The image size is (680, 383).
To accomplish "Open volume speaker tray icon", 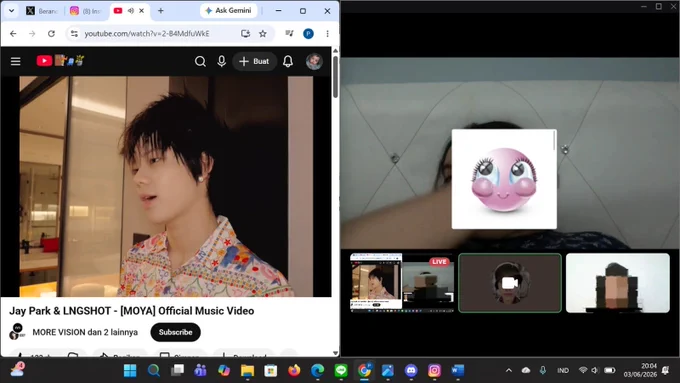I will point(595,370).
